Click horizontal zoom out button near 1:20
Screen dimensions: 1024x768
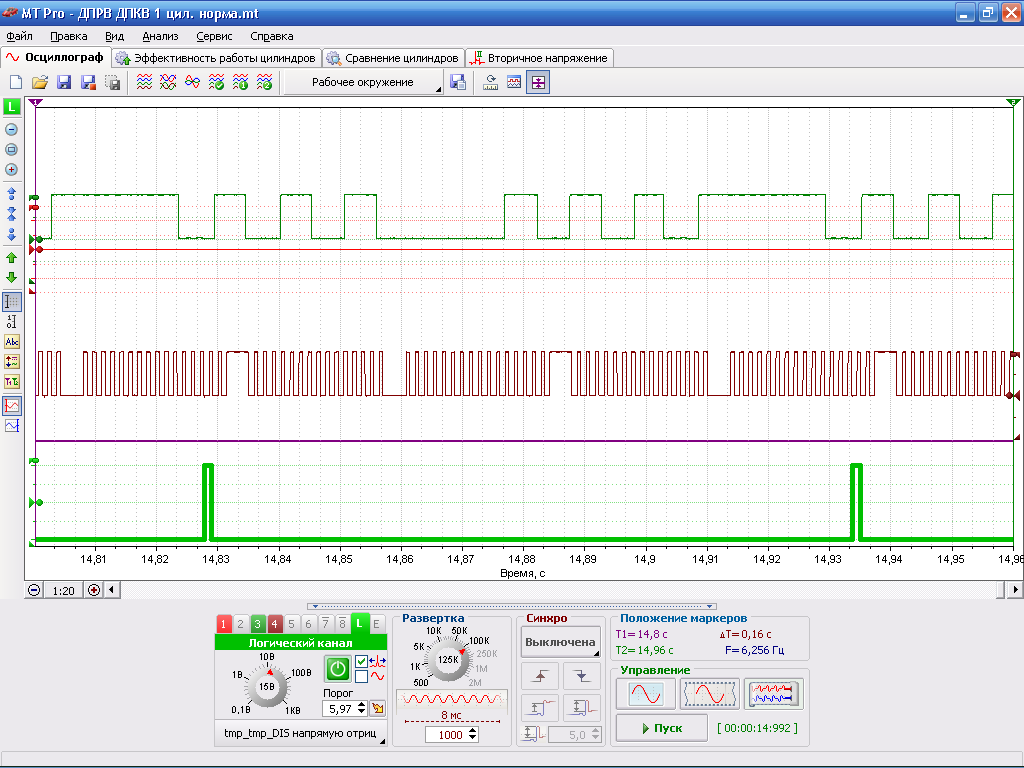click(34, 590)
